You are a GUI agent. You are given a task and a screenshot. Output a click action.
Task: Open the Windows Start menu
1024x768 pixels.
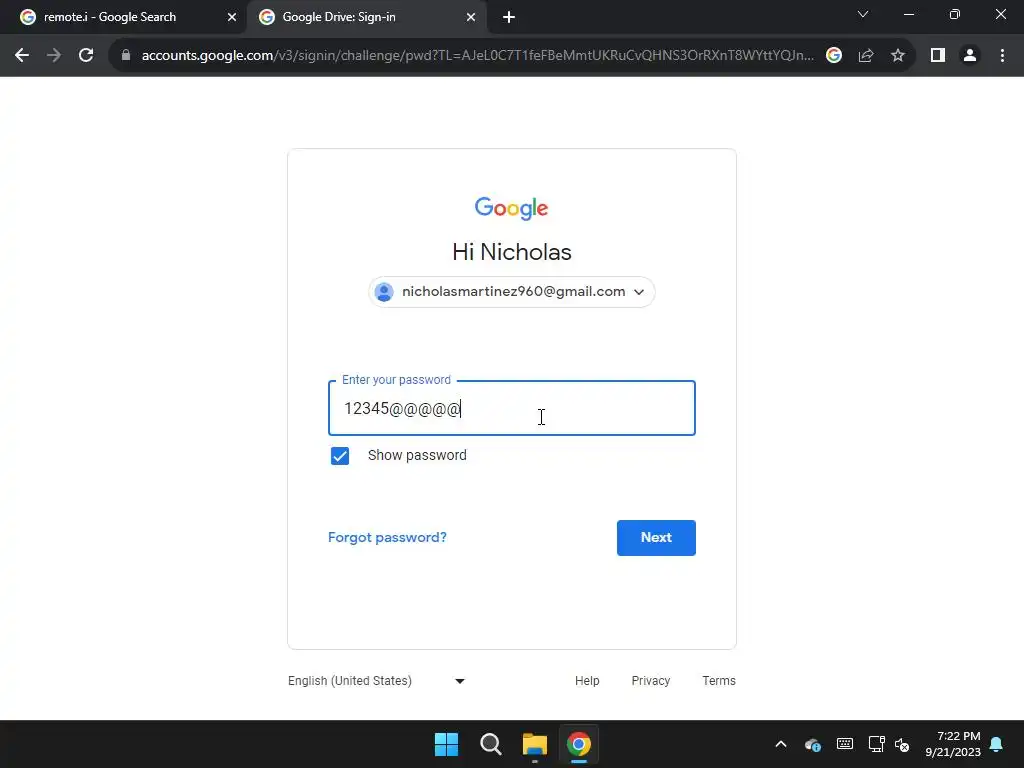[447, 744]
